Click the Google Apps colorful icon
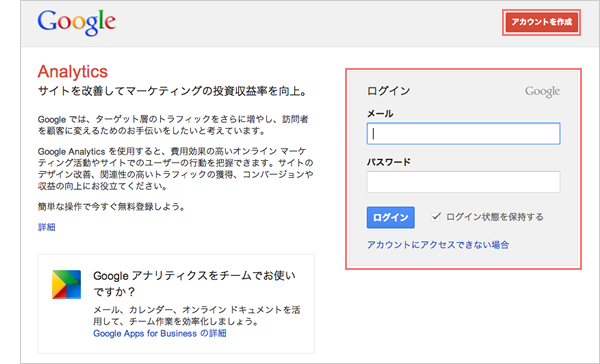 [x=67, y=284]
